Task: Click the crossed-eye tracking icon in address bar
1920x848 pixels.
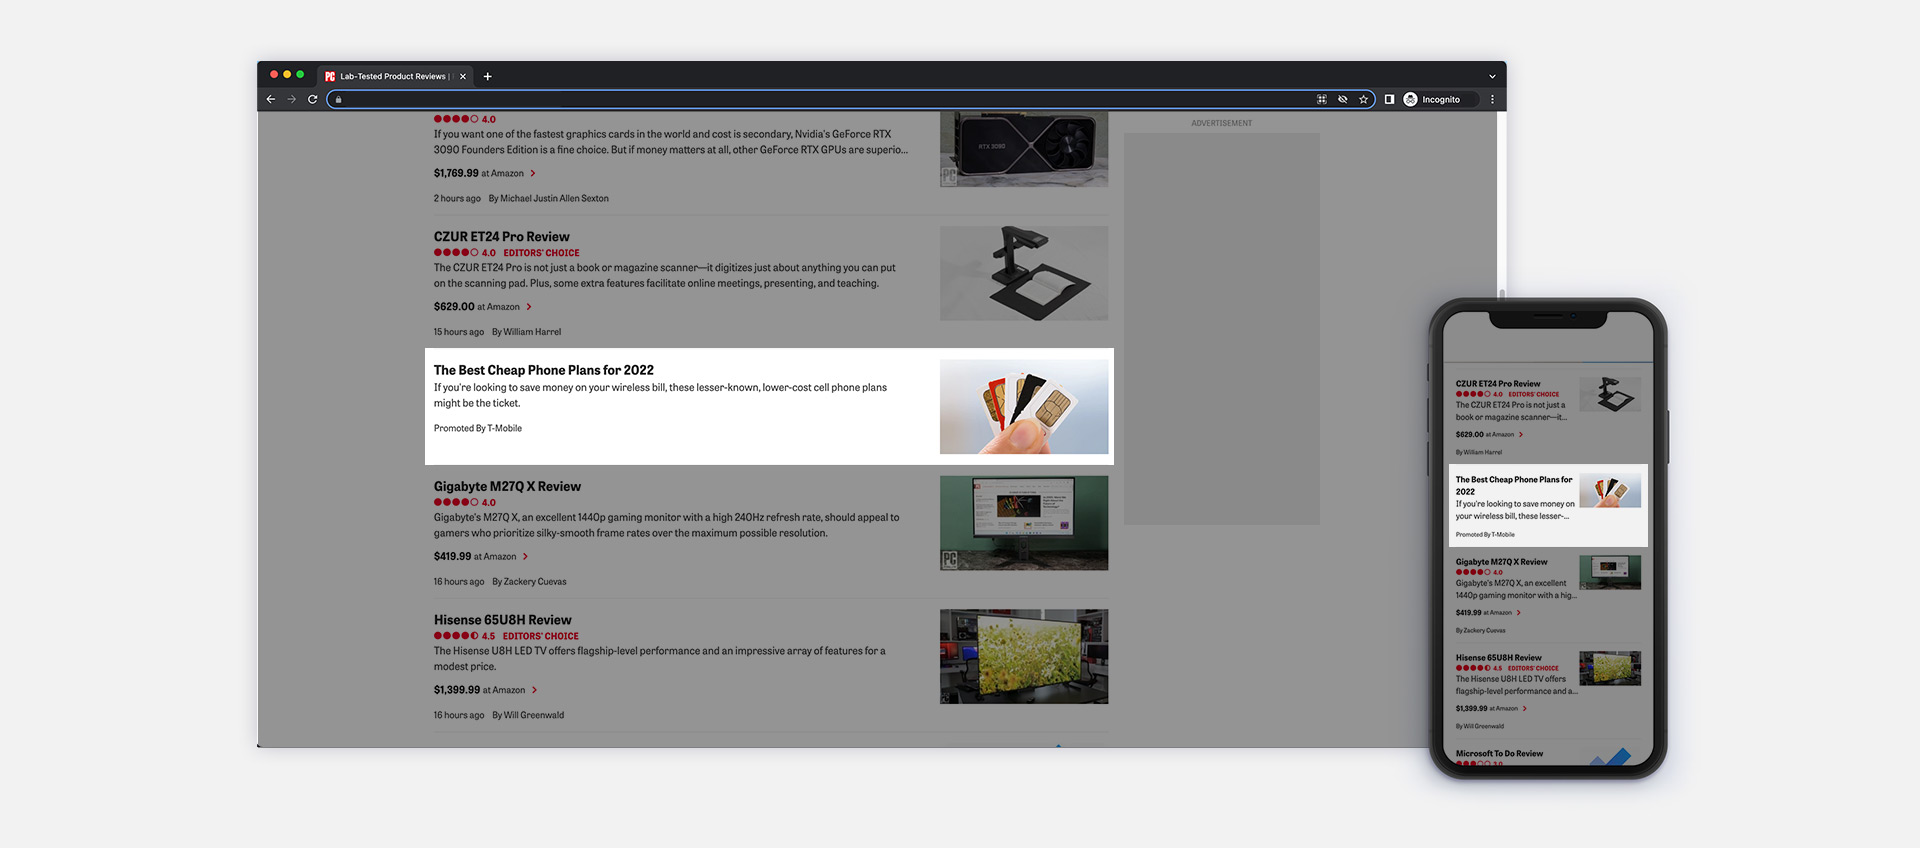Action: tap(1343, 99)
